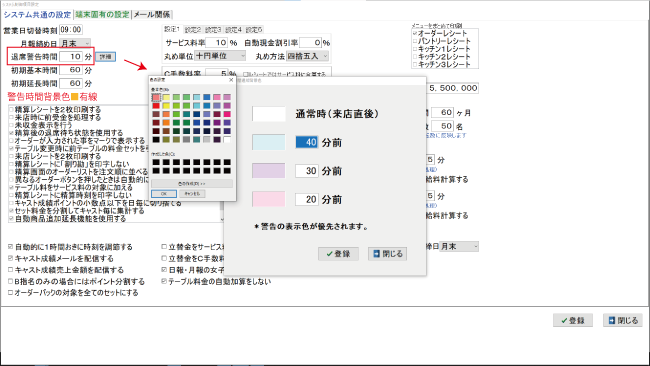Viewport: 650px width, 366px height.
Task: Click the 初期基本時間 60 field
Action: (71, 70)
